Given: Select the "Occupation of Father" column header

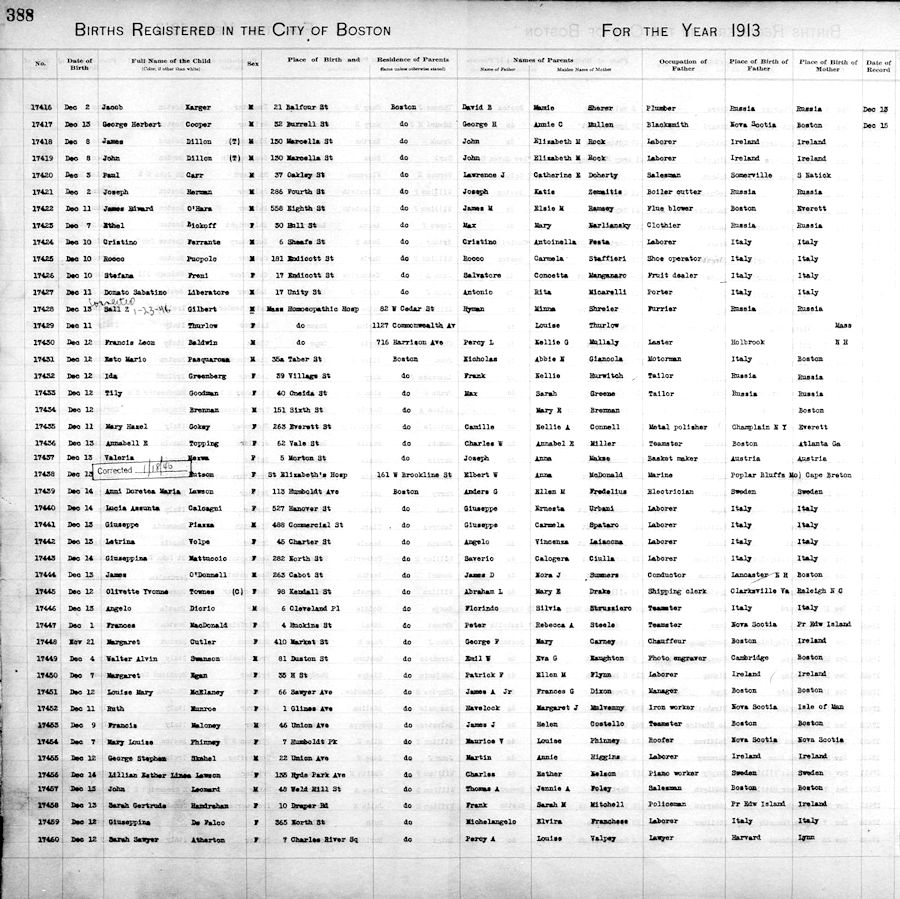Looking at the screenshot, I should (x=683, y=65).
